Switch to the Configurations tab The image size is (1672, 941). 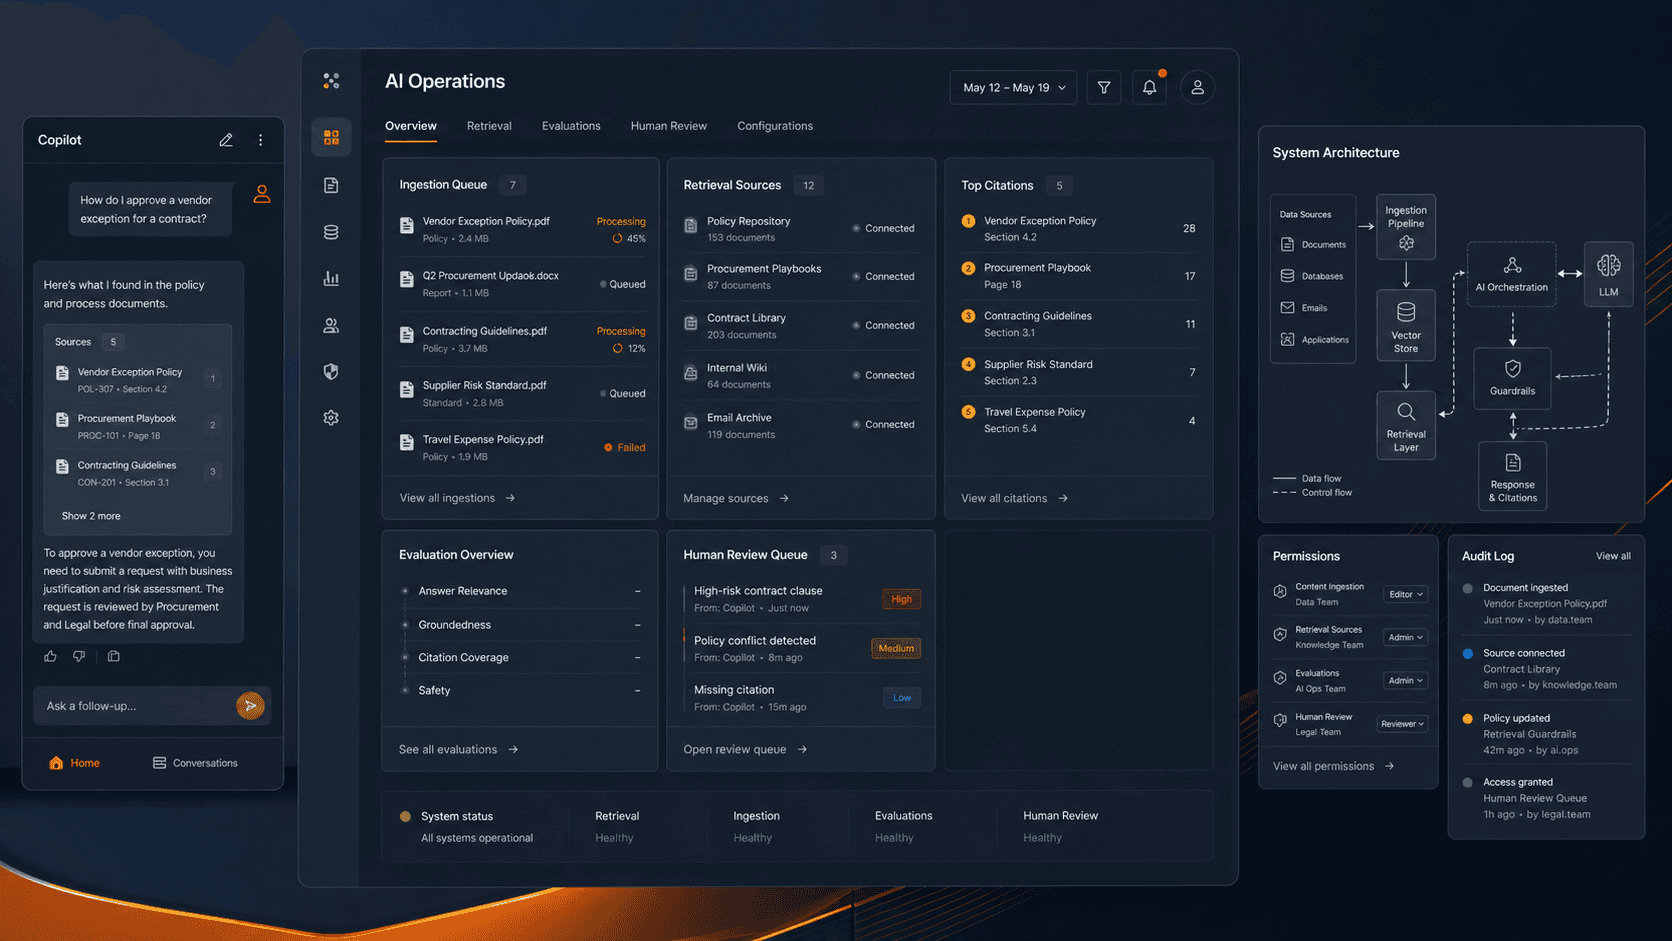pyautogui.click(x=775, y=126)
